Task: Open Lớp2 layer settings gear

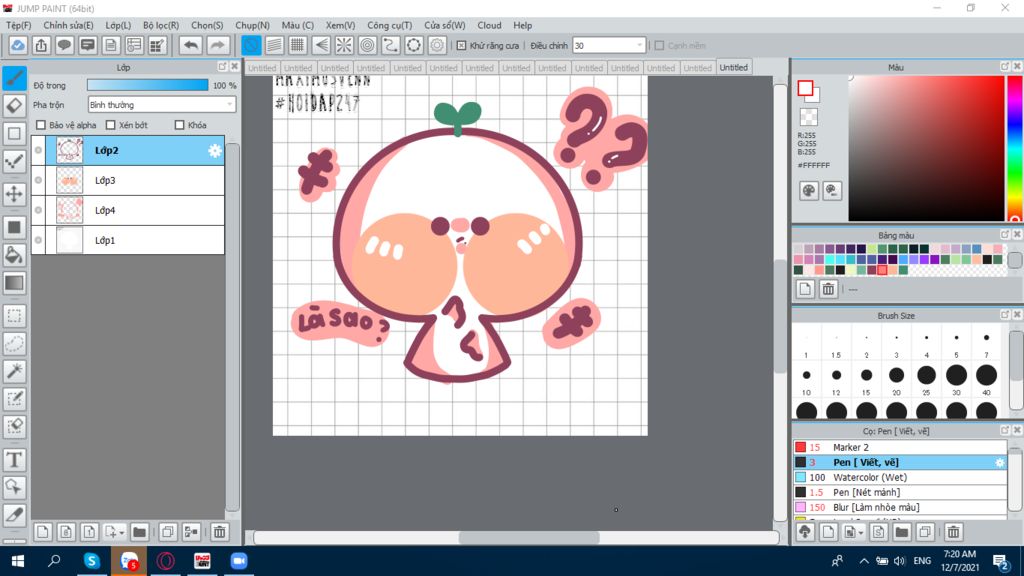Action: [x=215, y=151]
